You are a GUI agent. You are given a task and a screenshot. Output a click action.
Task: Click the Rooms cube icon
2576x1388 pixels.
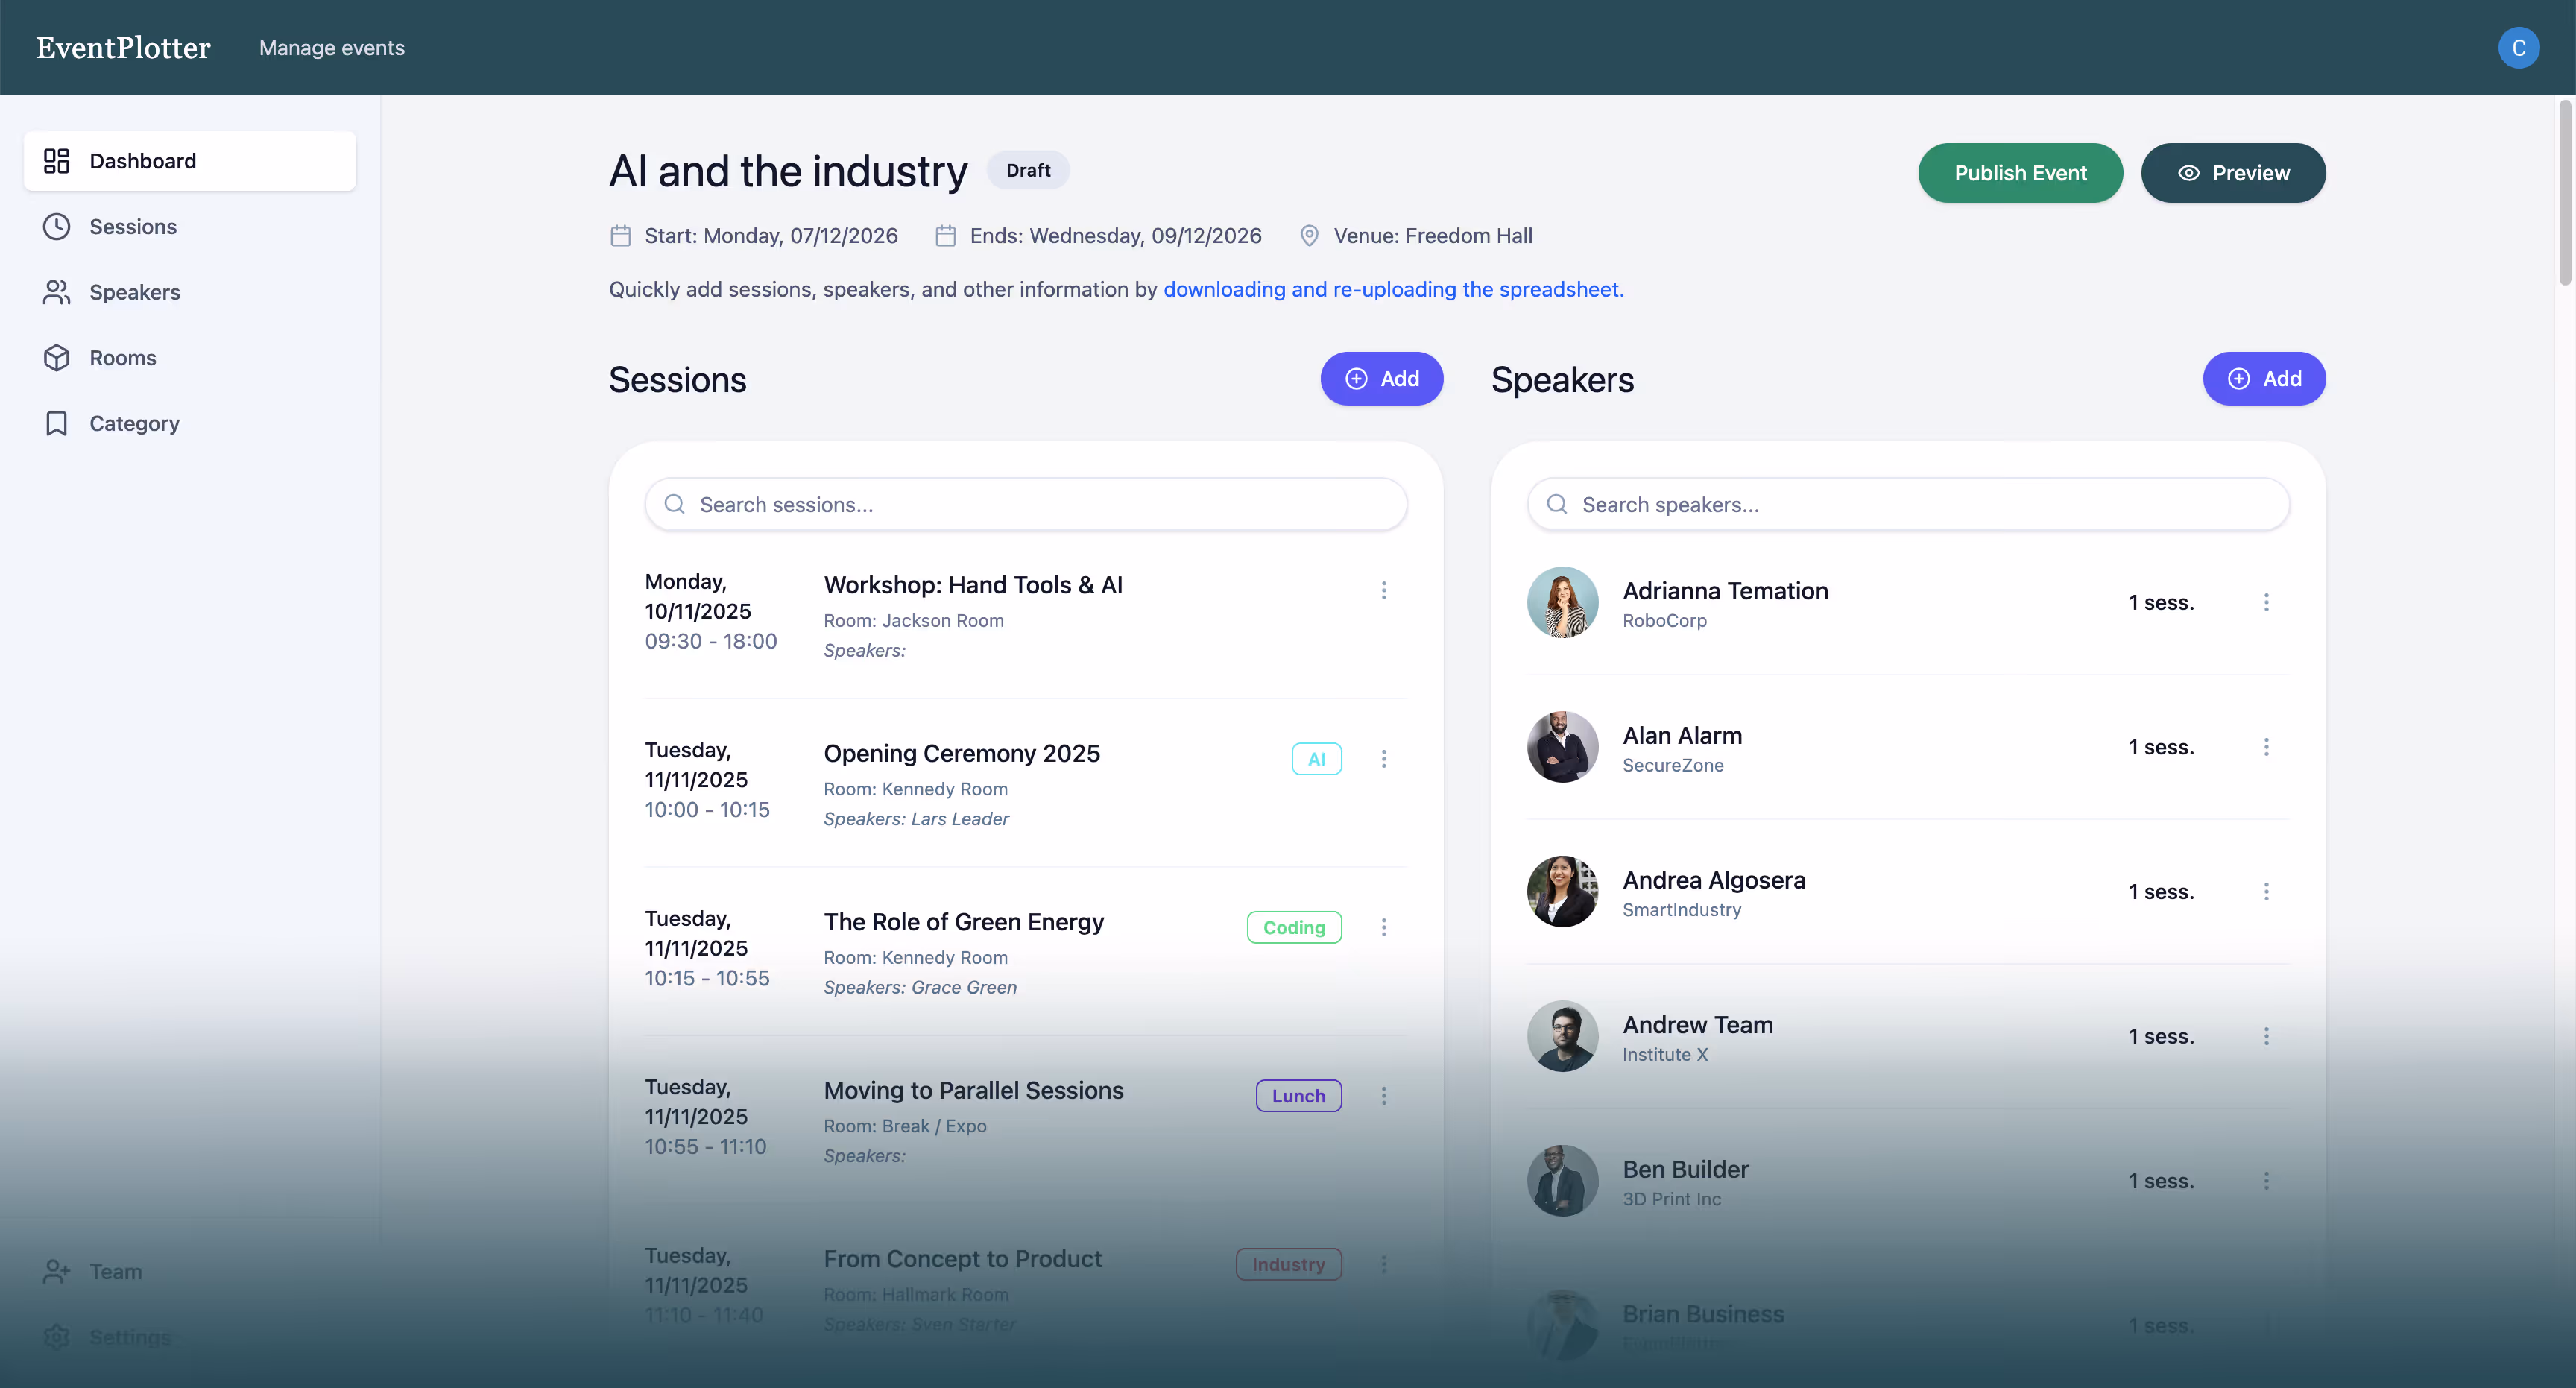point(56,358)
